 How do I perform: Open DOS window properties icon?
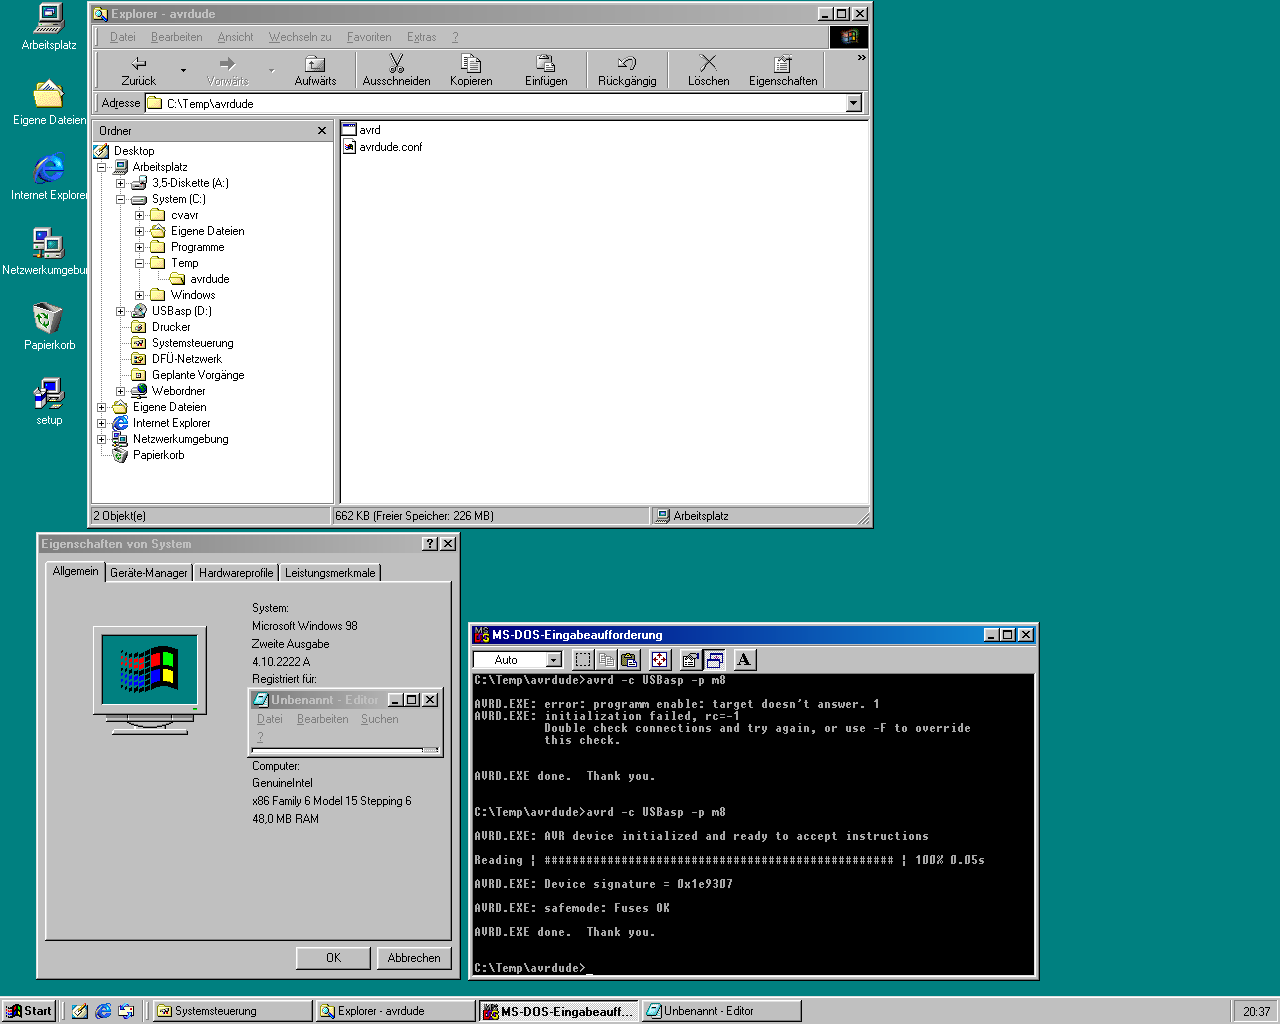[x=690, y=660]
